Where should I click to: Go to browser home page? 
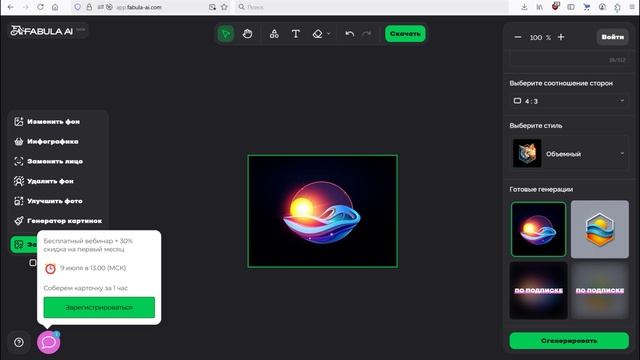point(55,7)
